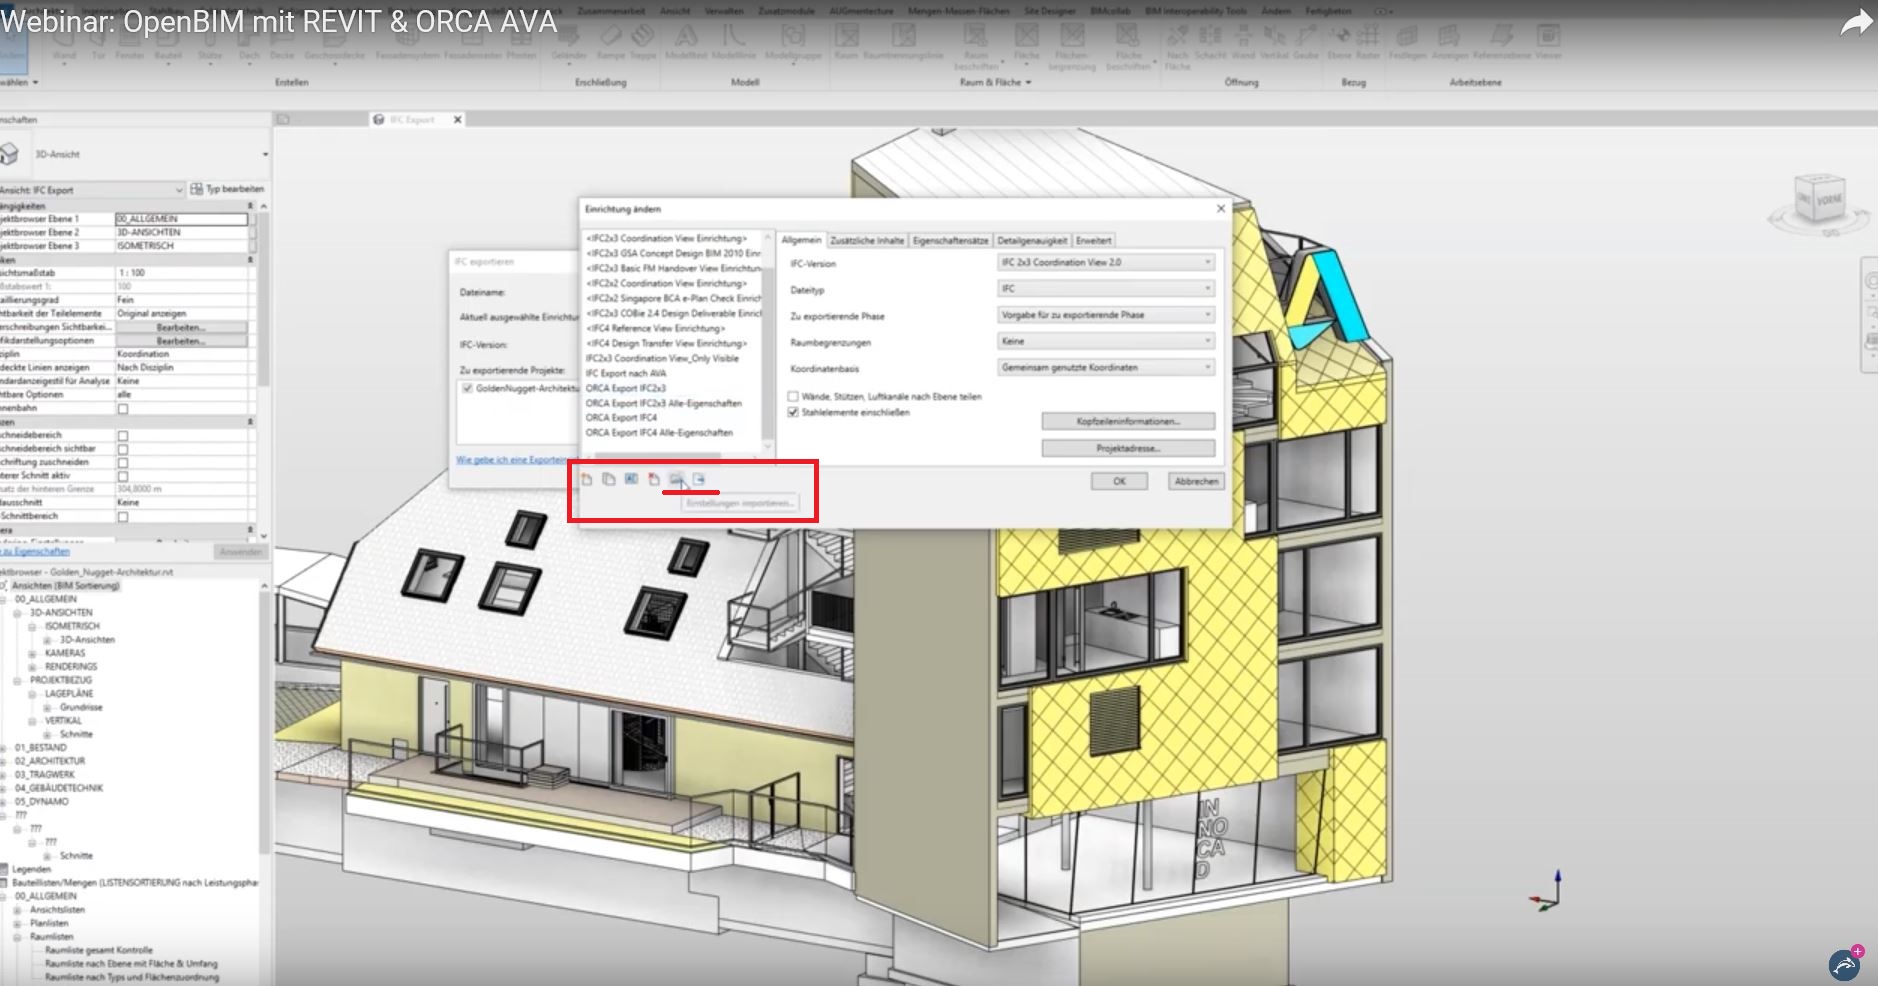Image resolution: width=1878 pixels, height=986 pixels.
Task: Click the rename setup icon
Action: (x=631, y=480)
